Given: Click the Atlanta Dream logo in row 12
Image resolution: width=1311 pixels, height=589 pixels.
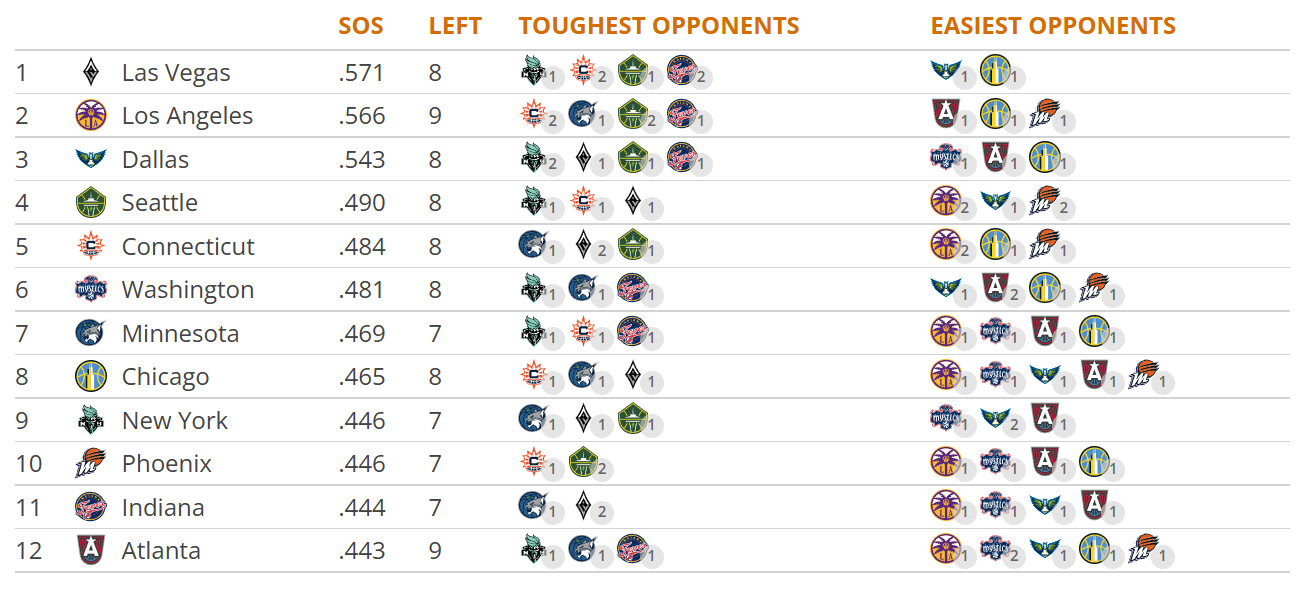Looking at the screenshot, I should coord(91,551).
